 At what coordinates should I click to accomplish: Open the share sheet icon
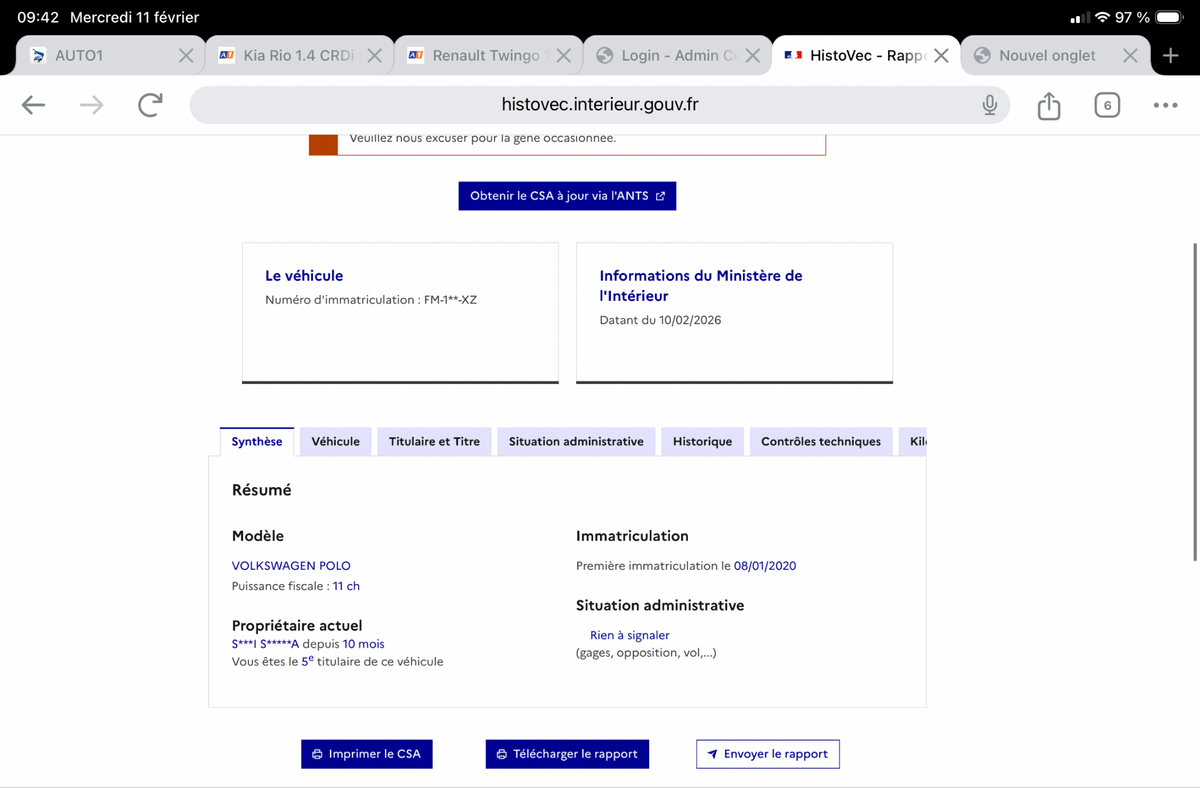point(1048,105)
